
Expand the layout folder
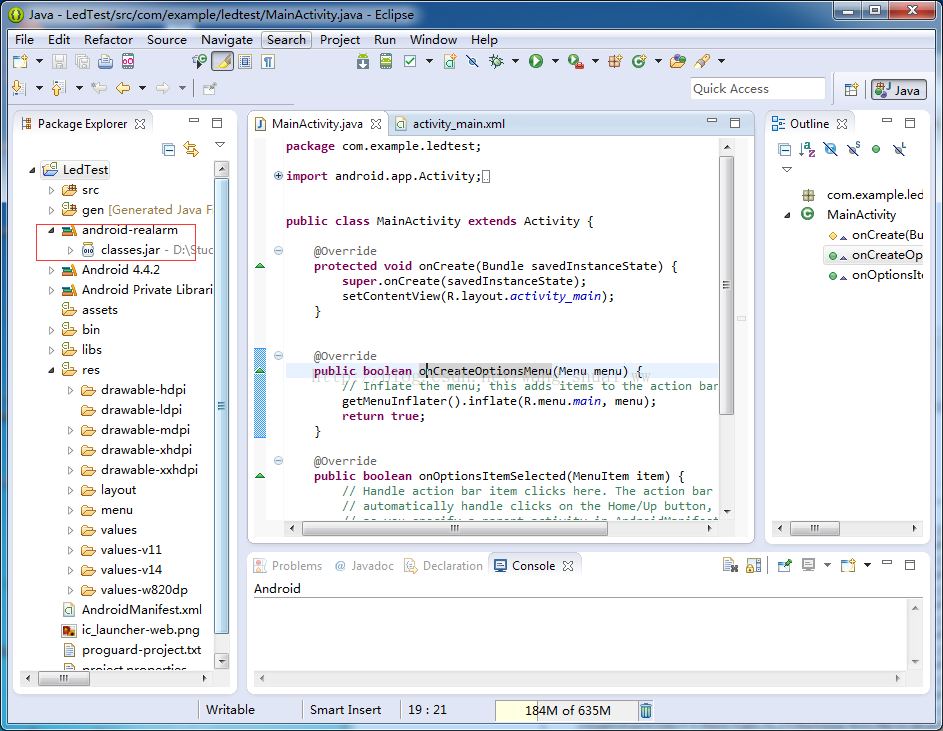tap(70, 490)
